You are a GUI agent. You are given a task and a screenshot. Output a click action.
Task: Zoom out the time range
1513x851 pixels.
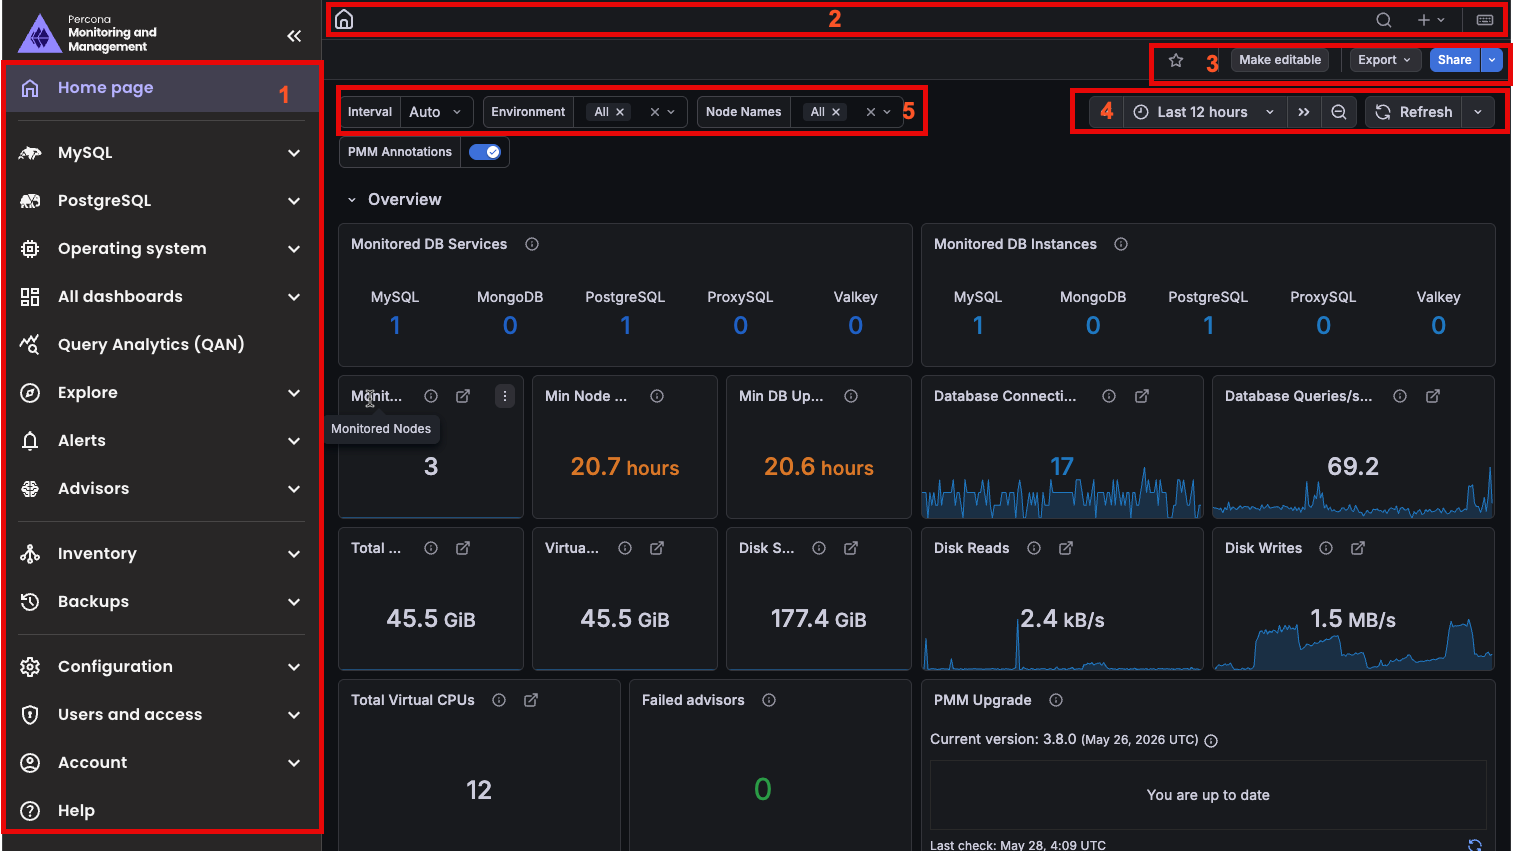[1339, 112]
